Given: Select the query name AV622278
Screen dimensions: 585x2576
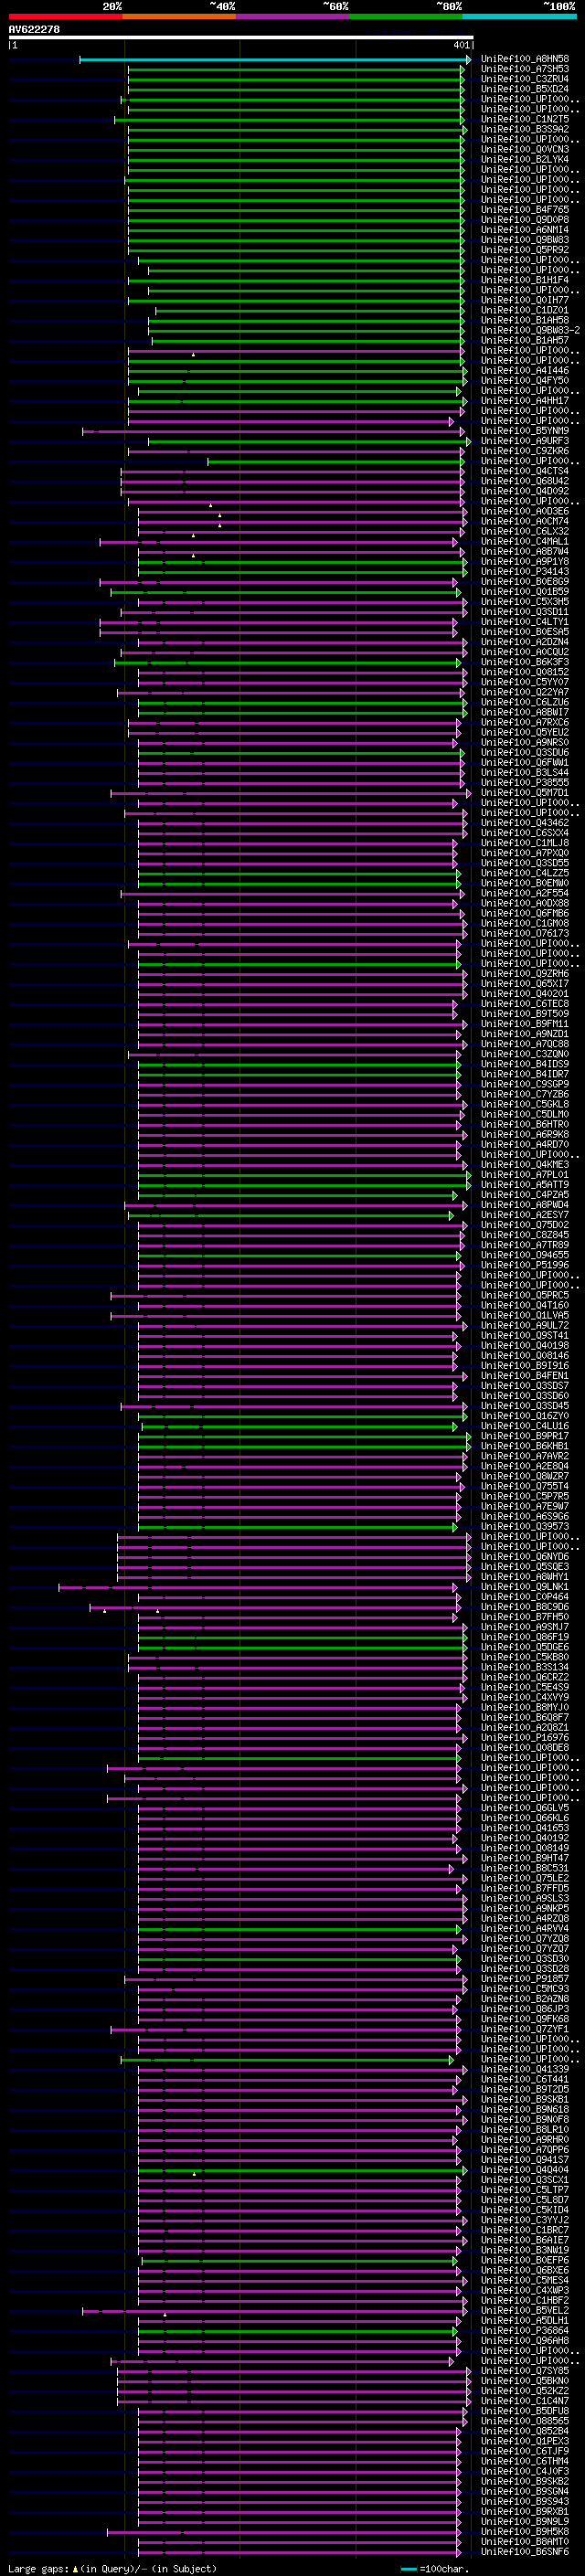Looking at the screenshot, I should coord(34,30).
